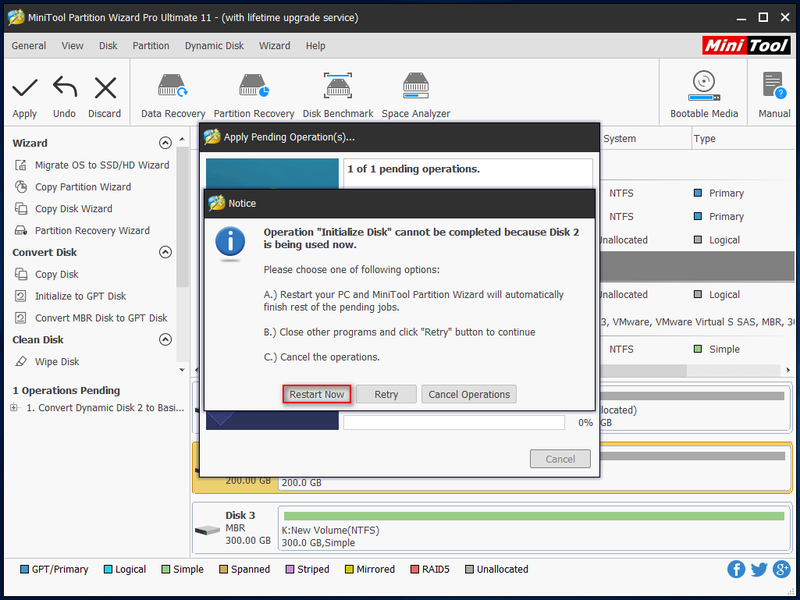Select Disk 3 in the disk map

point(234,529)
